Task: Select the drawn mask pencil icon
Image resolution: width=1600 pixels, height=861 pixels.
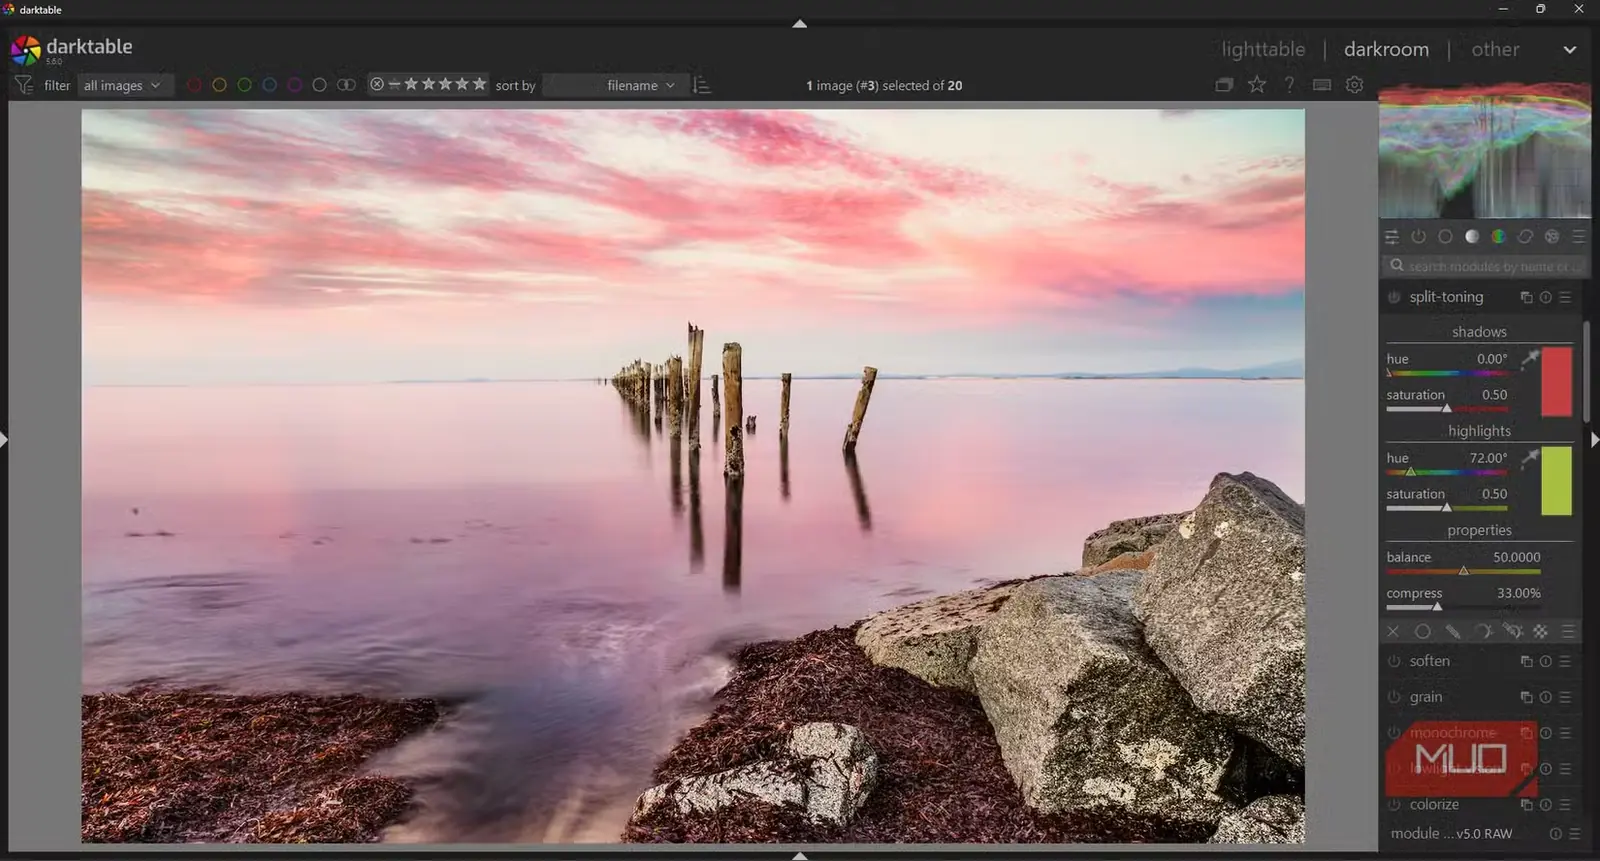Action: point(1453,632)
